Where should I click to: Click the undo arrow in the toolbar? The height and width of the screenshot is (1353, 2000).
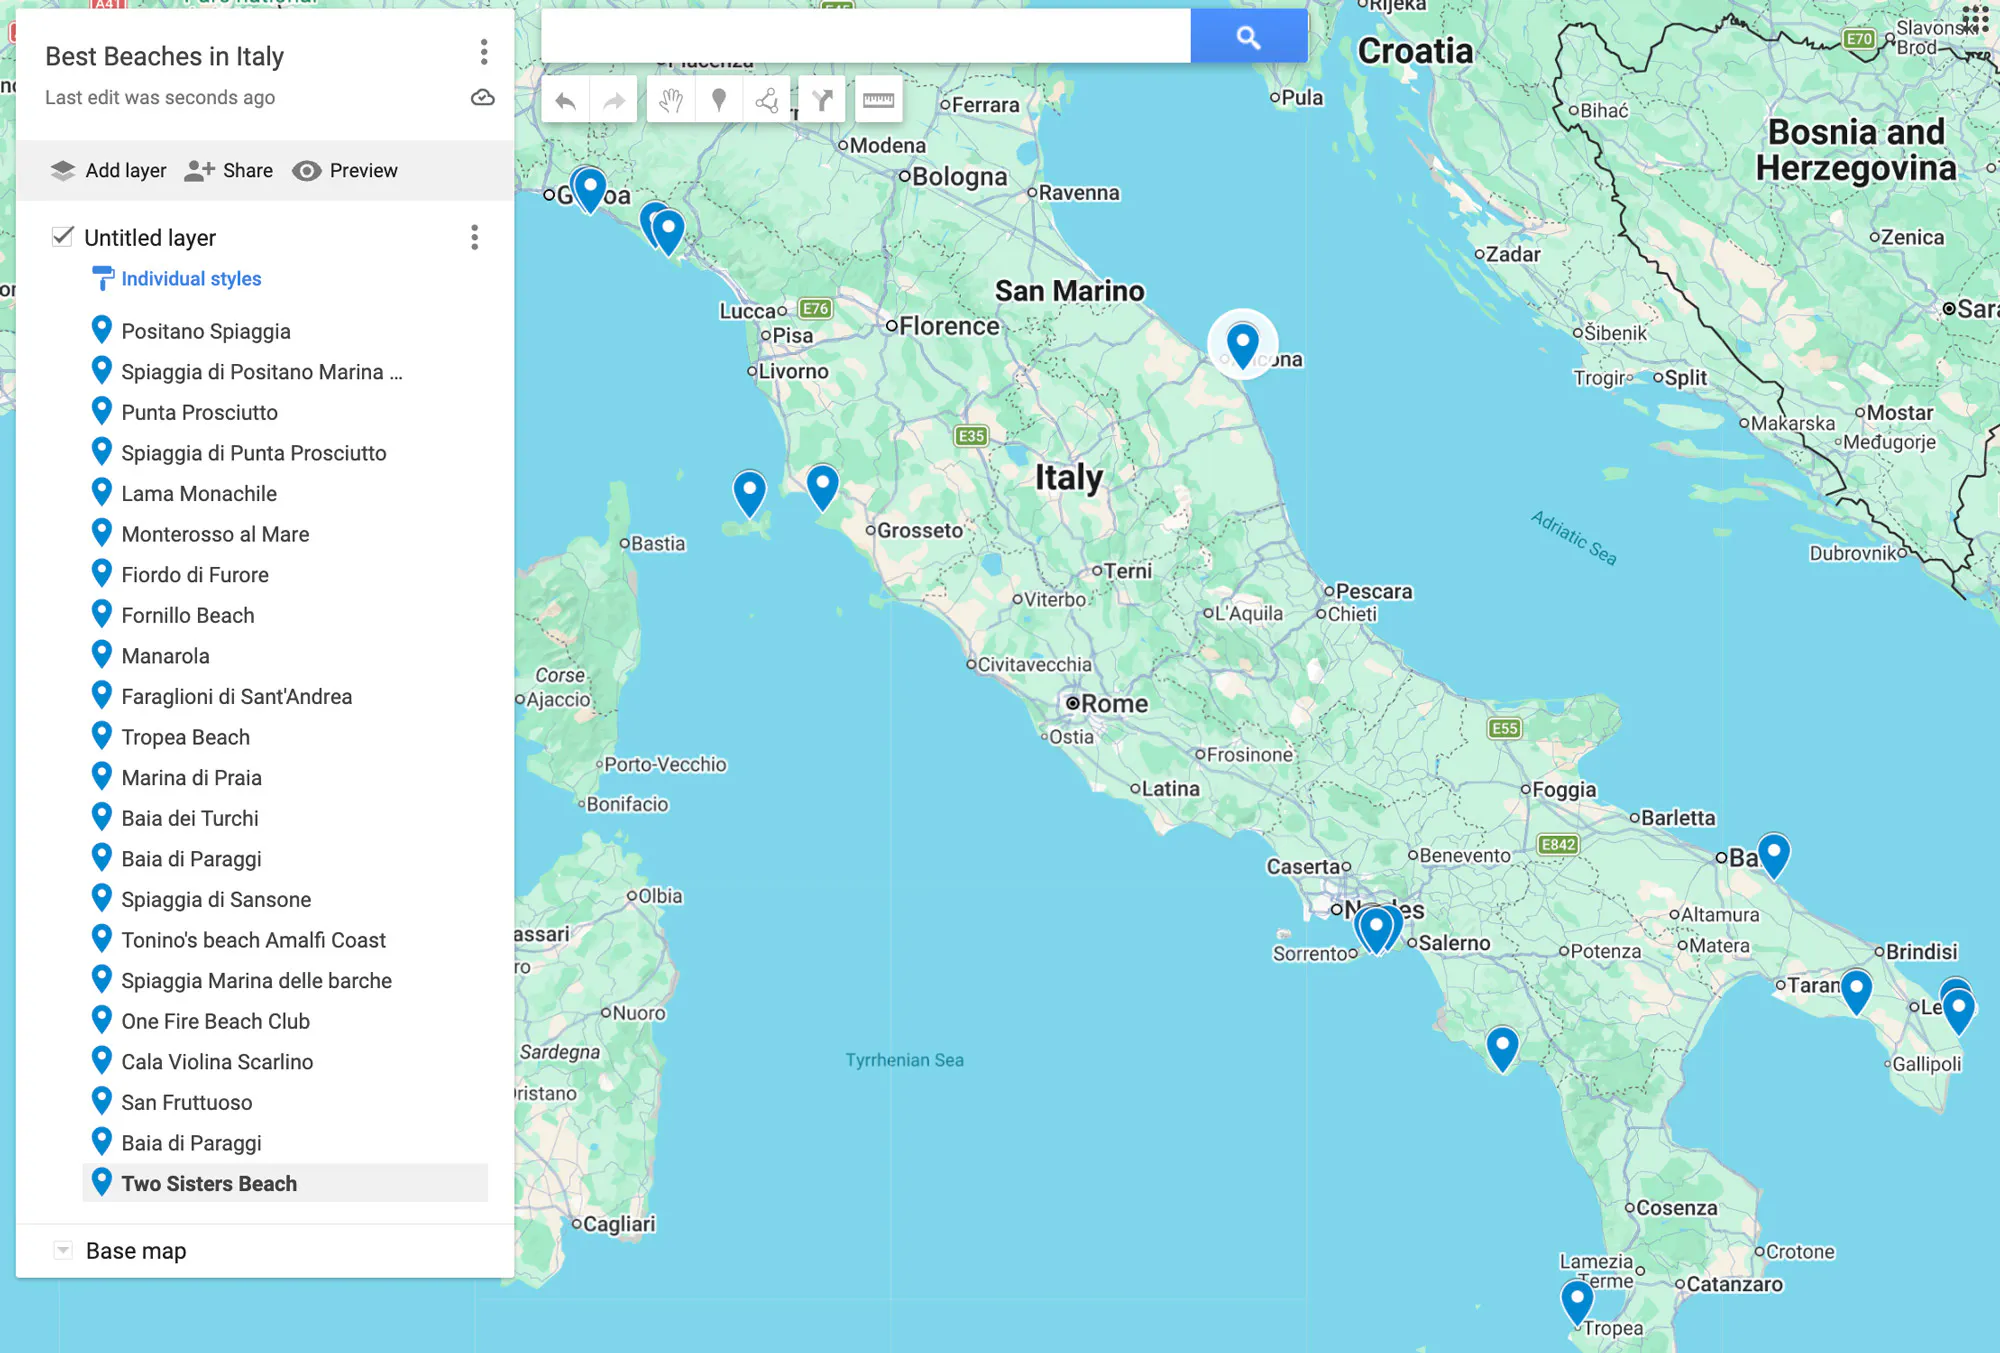pyautogui.click(x=565, y=100)
